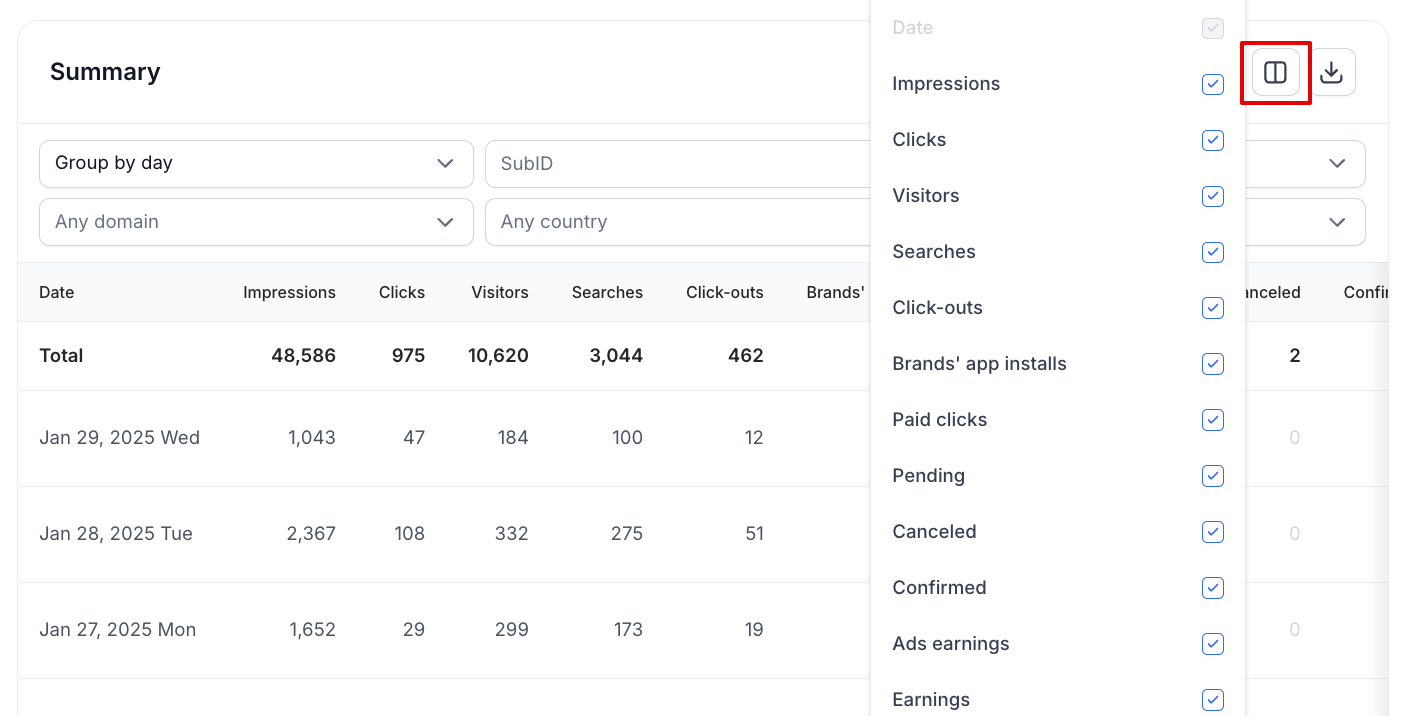Uncheck Brands' app installs checkbox
This screenshot has width=1410, height=716.
coord(1212,364)
